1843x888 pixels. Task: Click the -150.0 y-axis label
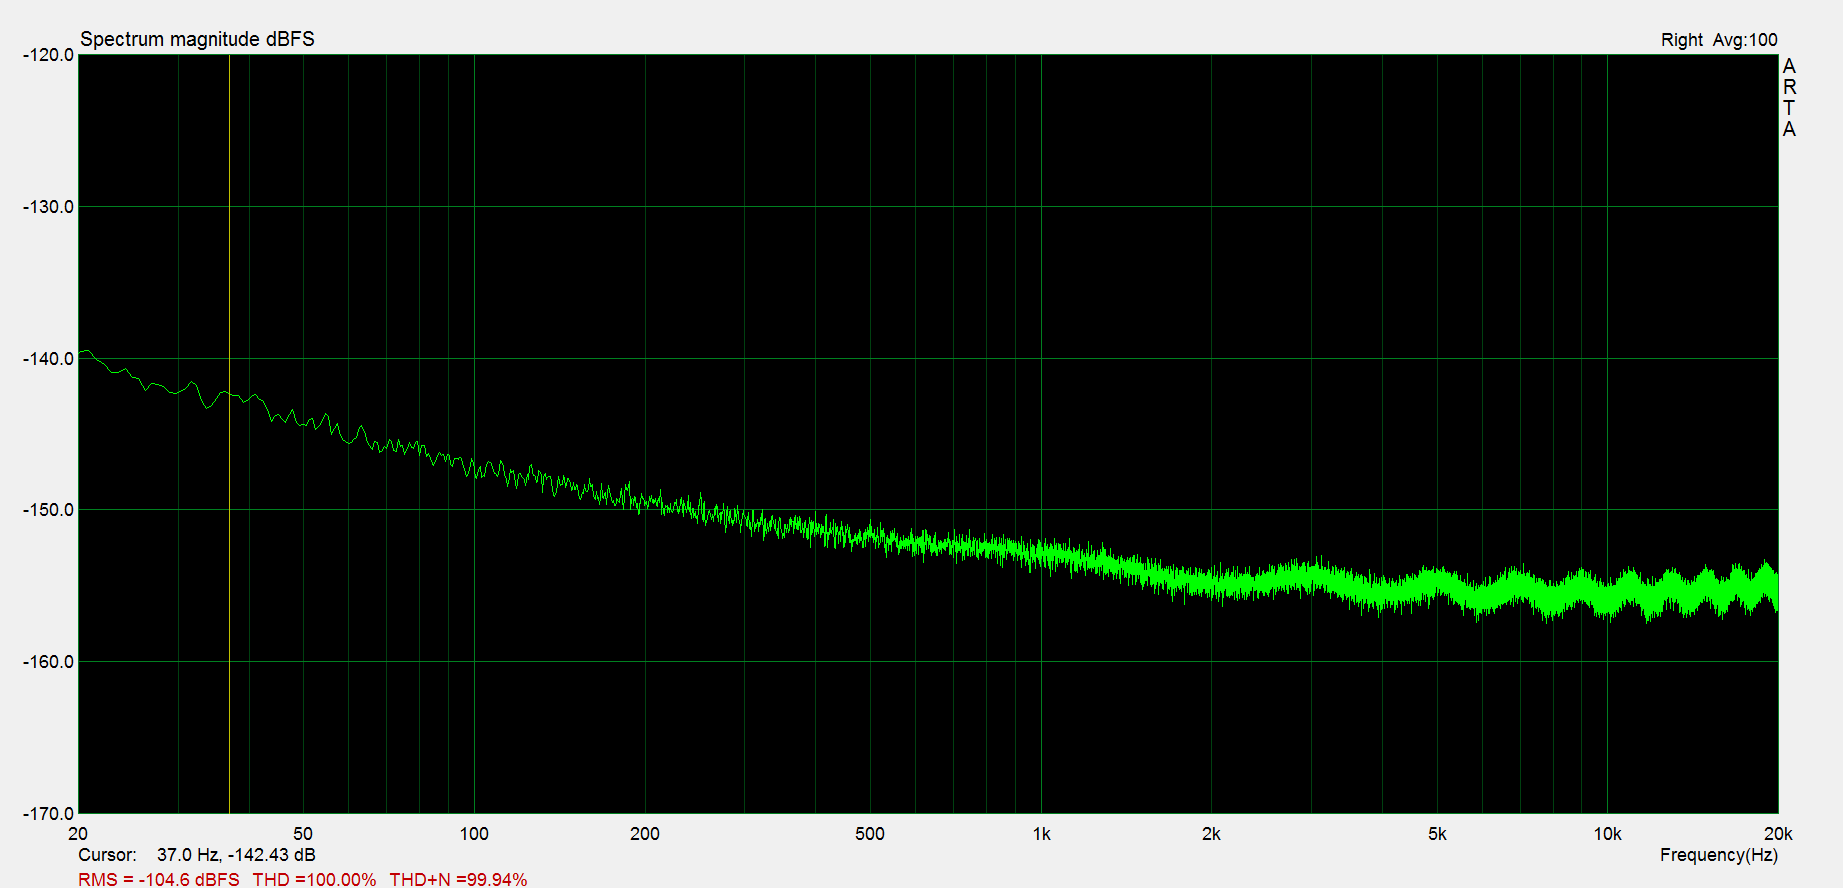click(x=48, y=510)
